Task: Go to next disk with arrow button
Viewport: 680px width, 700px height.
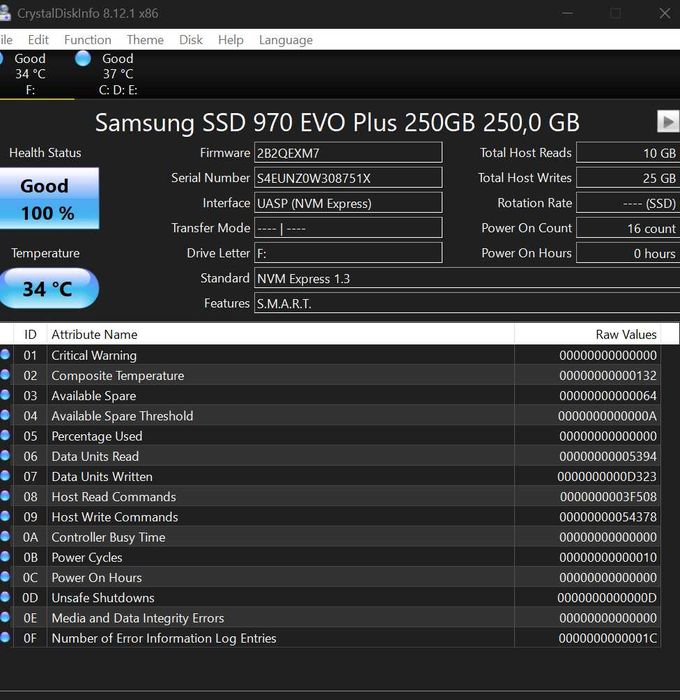Action: [x=668, y=121]
